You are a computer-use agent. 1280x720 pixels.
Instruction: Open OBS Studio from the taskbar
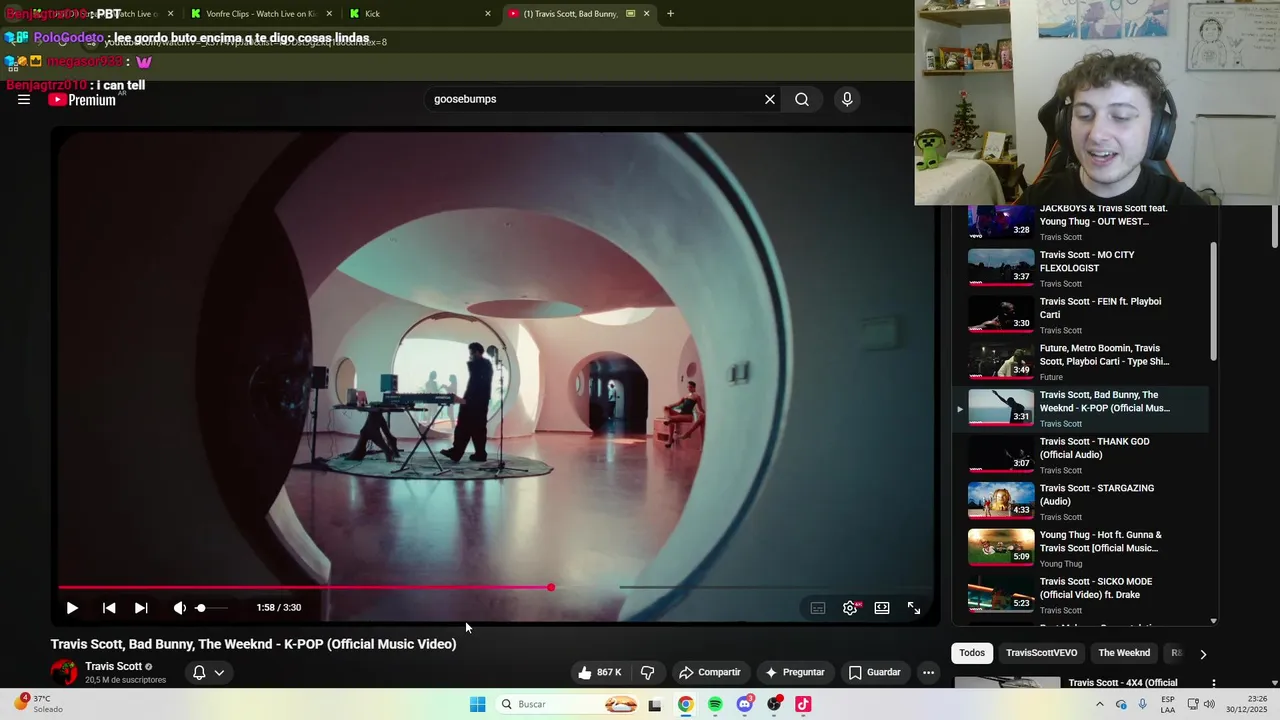[775, 704]
